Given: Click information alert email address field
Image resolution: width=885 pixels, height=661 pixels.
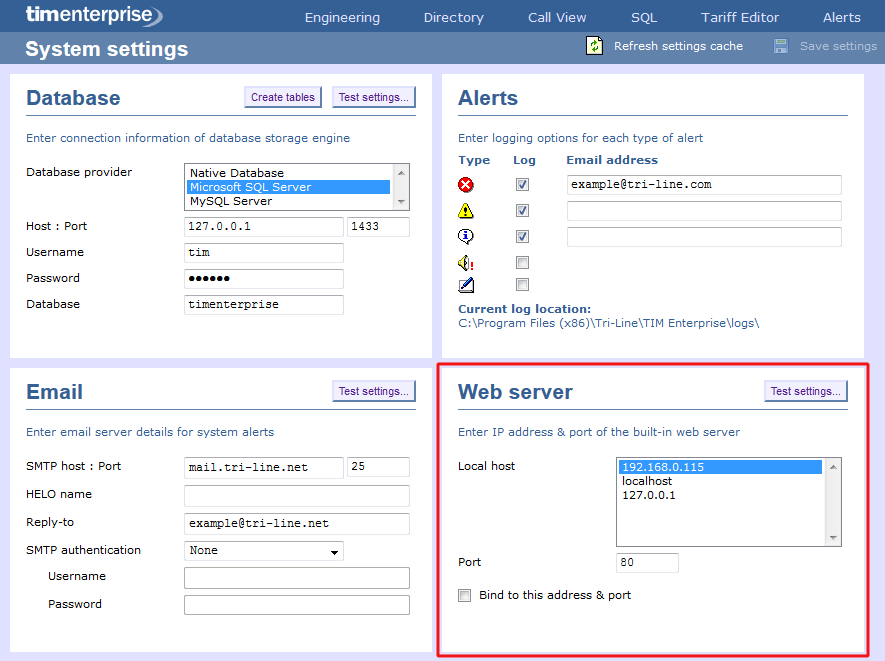Looking at the screenshot, I should coord(704,237).
